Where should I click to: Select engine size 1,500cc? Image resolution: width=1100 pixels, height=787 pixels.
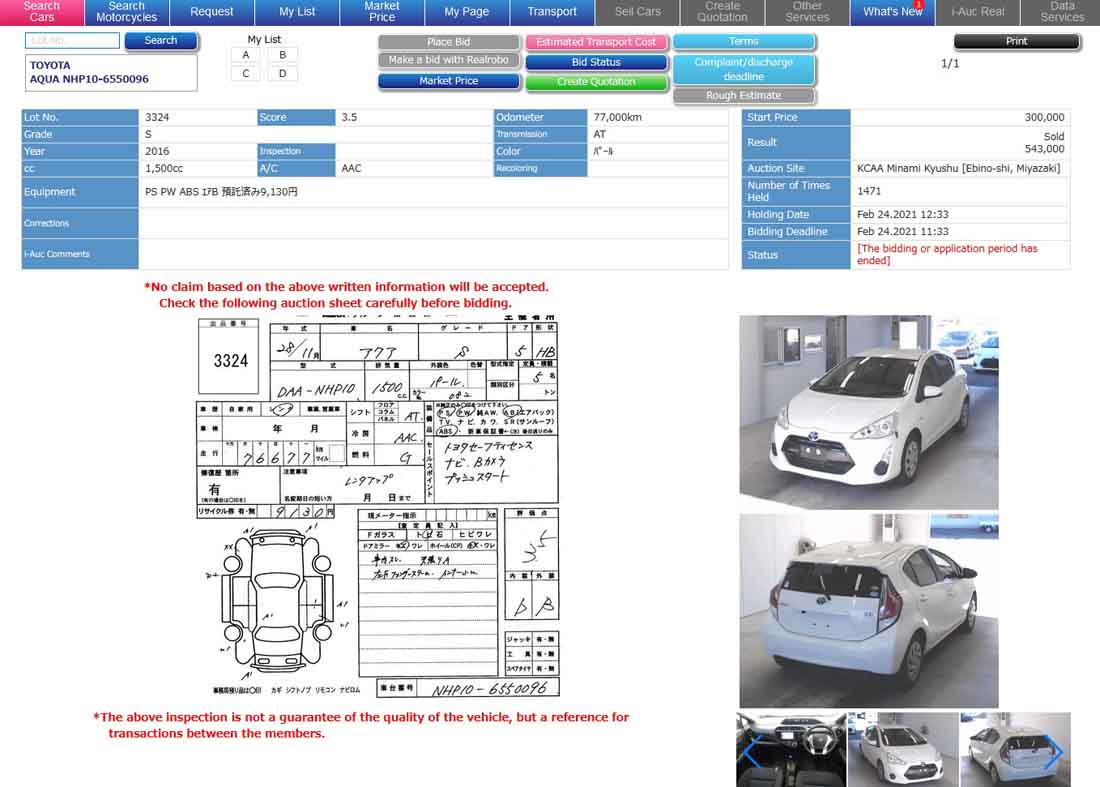pyautogui.click(x=164, y=168)
